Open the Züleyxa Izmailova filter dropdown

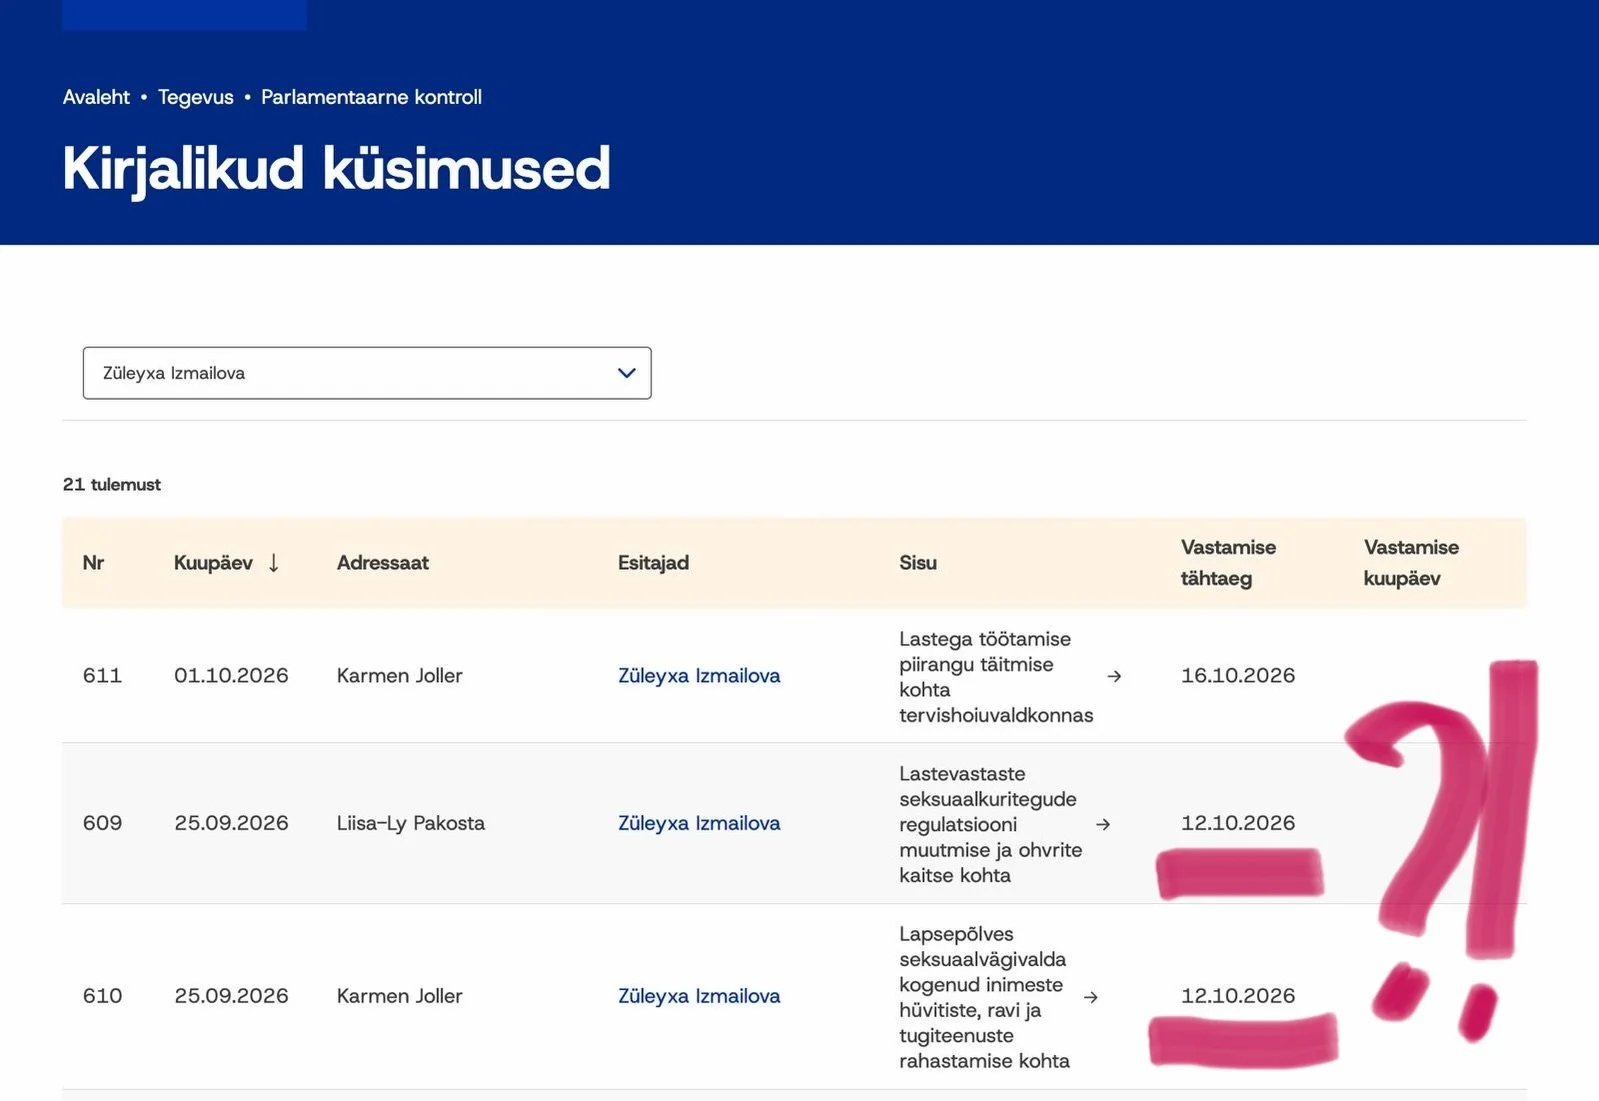367,373
